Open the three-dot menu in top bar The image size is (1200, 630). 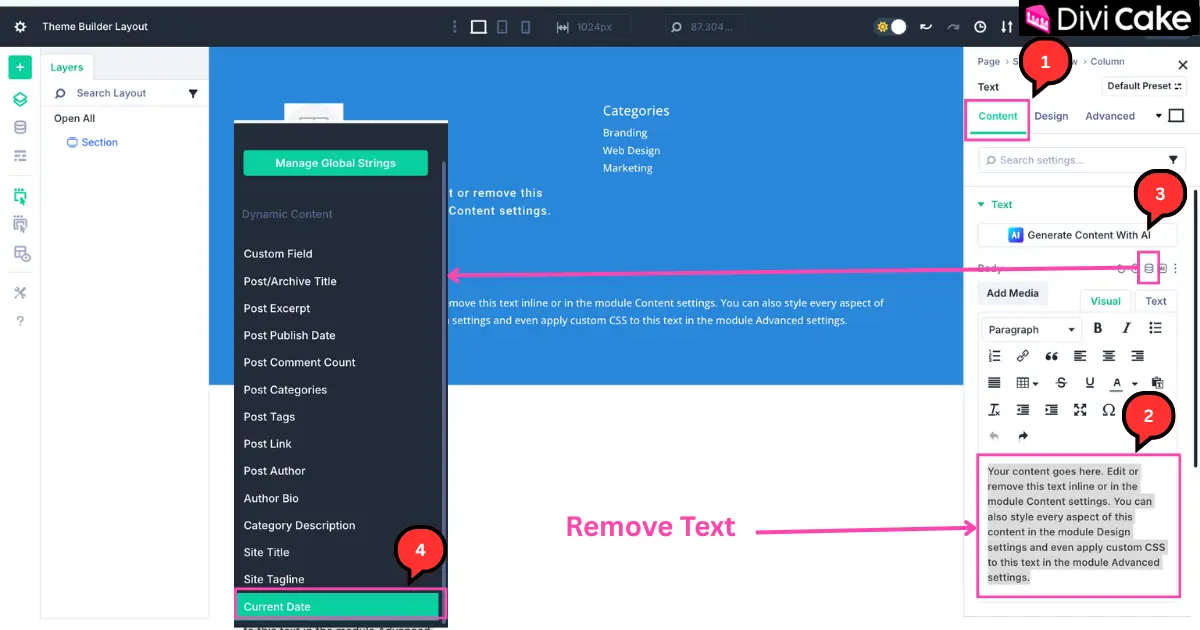[x=455, y=27]
